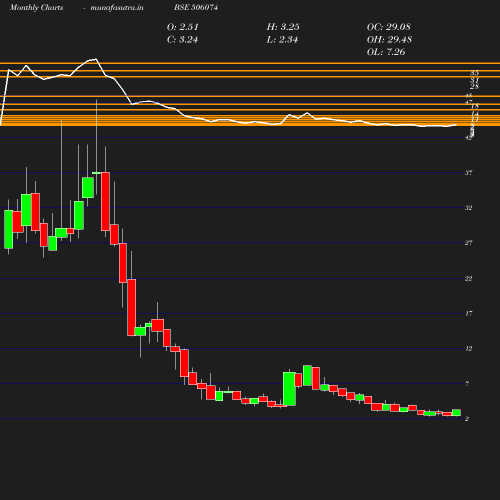Click the price axis label 2
The image size is (500, 500).
tap(467, 419)
